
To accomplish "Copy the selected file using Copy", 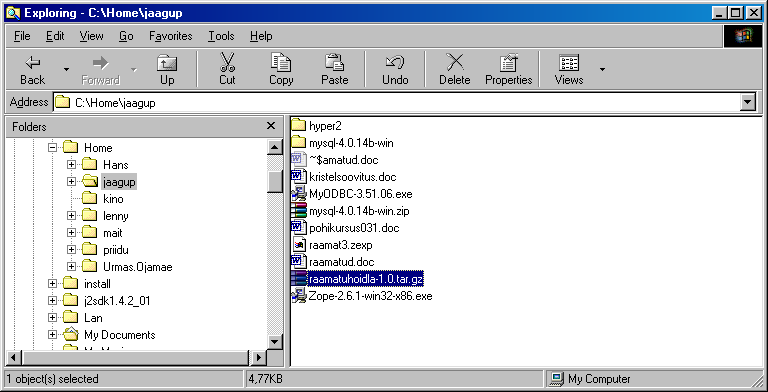I will click(x=281, y=70).
